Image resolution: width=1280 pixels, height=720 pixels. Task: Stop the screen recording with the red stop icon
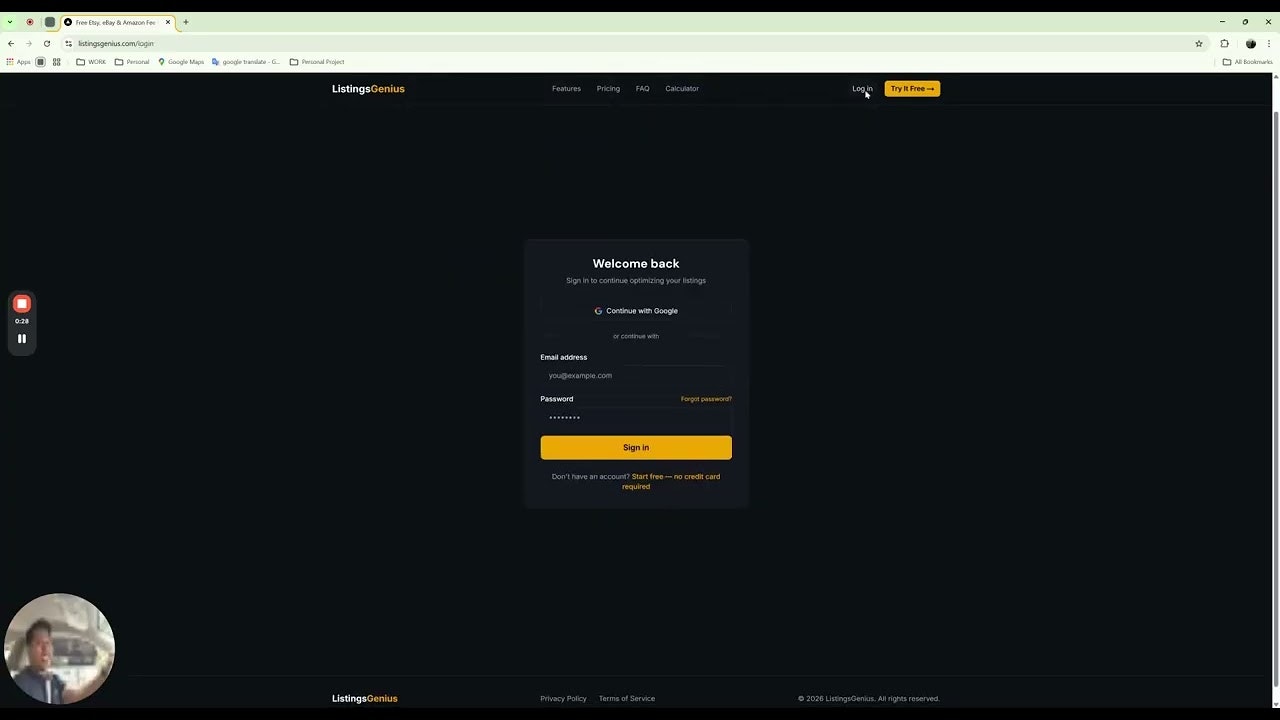[21, 304]
